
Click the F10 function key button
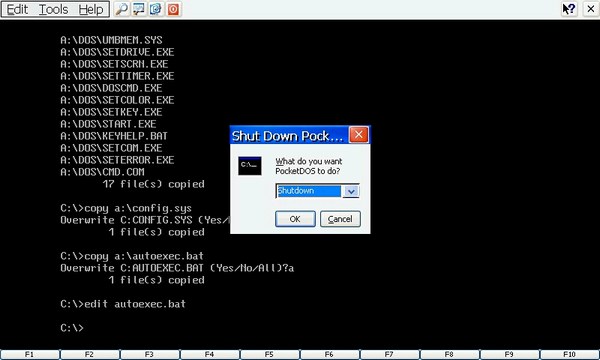click(569, 355)
